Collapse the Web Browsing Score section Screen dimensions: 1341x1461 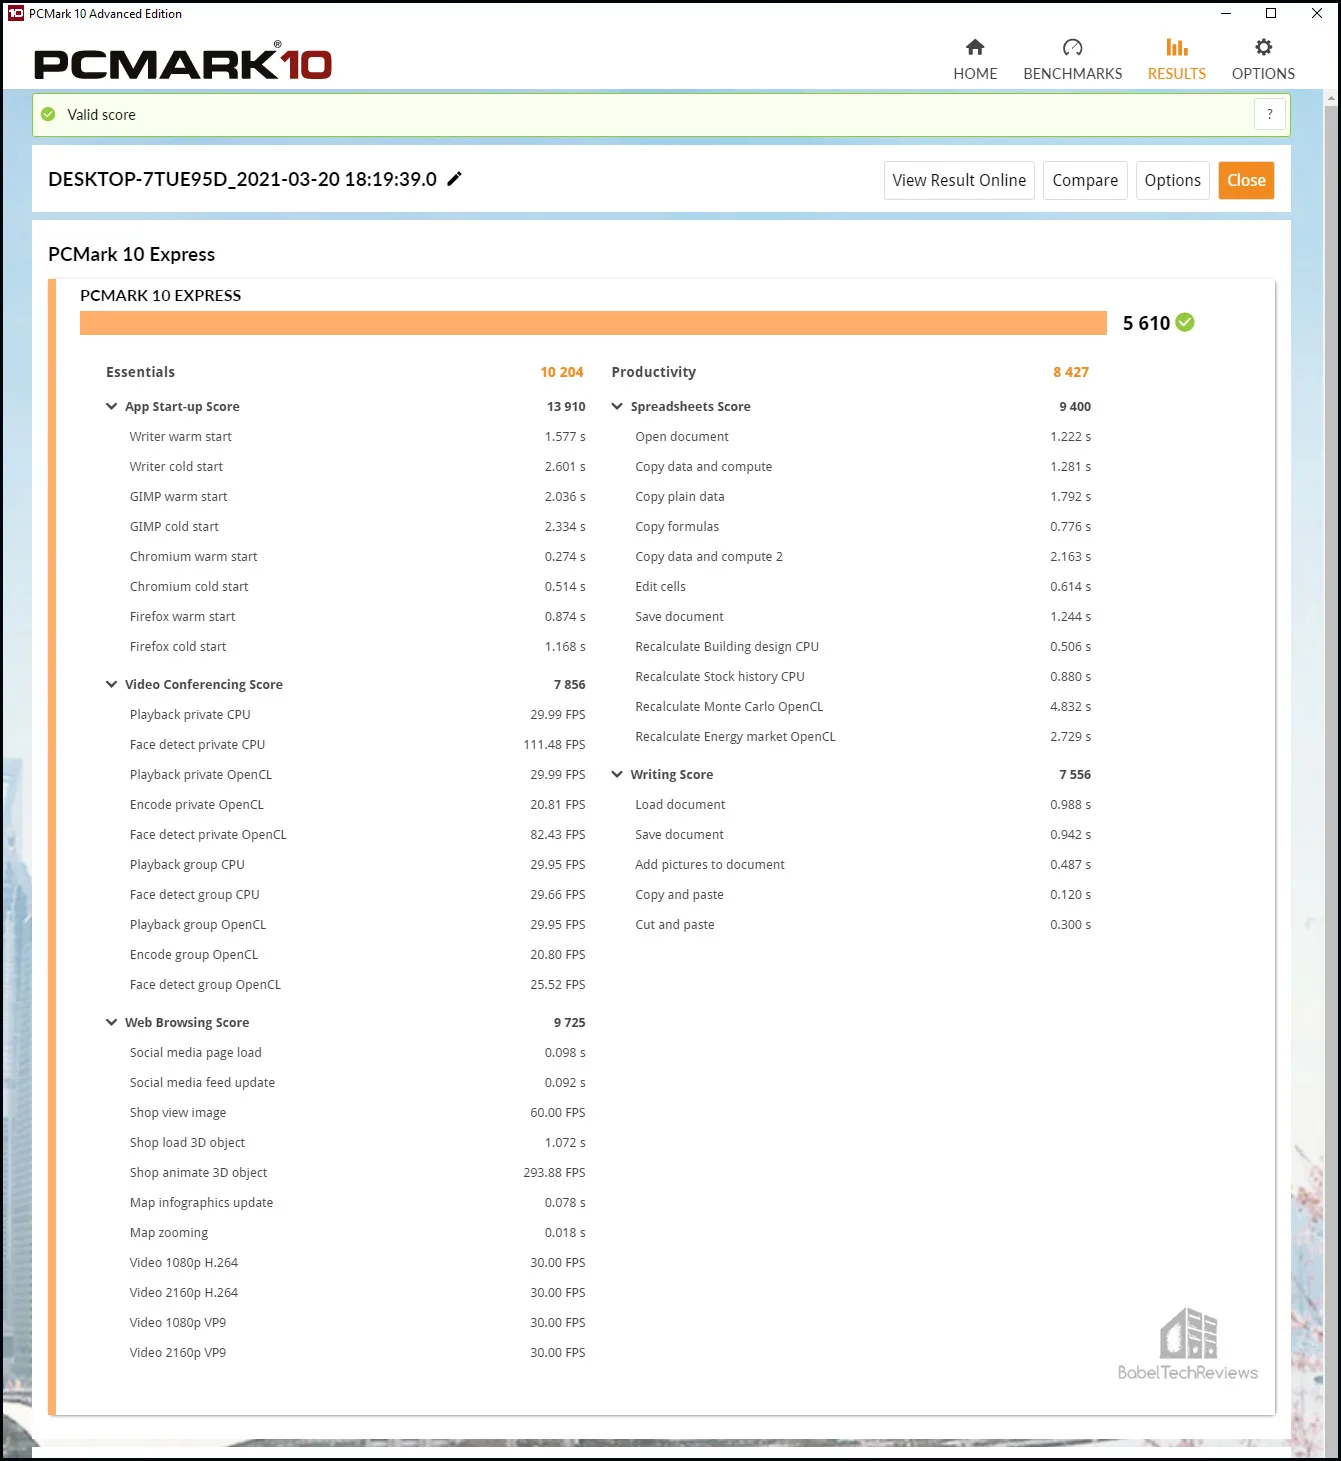coord(111,1022)
